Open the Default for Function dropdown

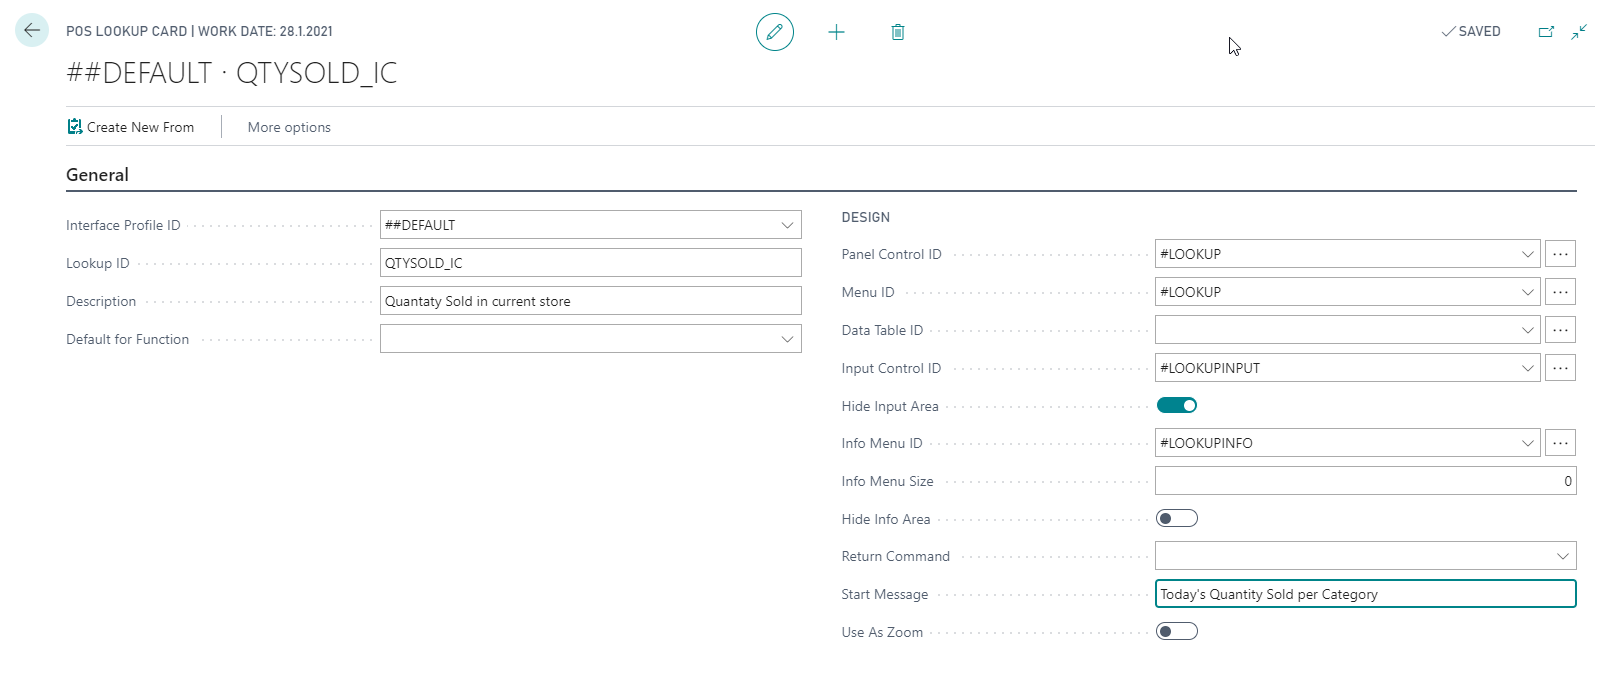(787, 339)
